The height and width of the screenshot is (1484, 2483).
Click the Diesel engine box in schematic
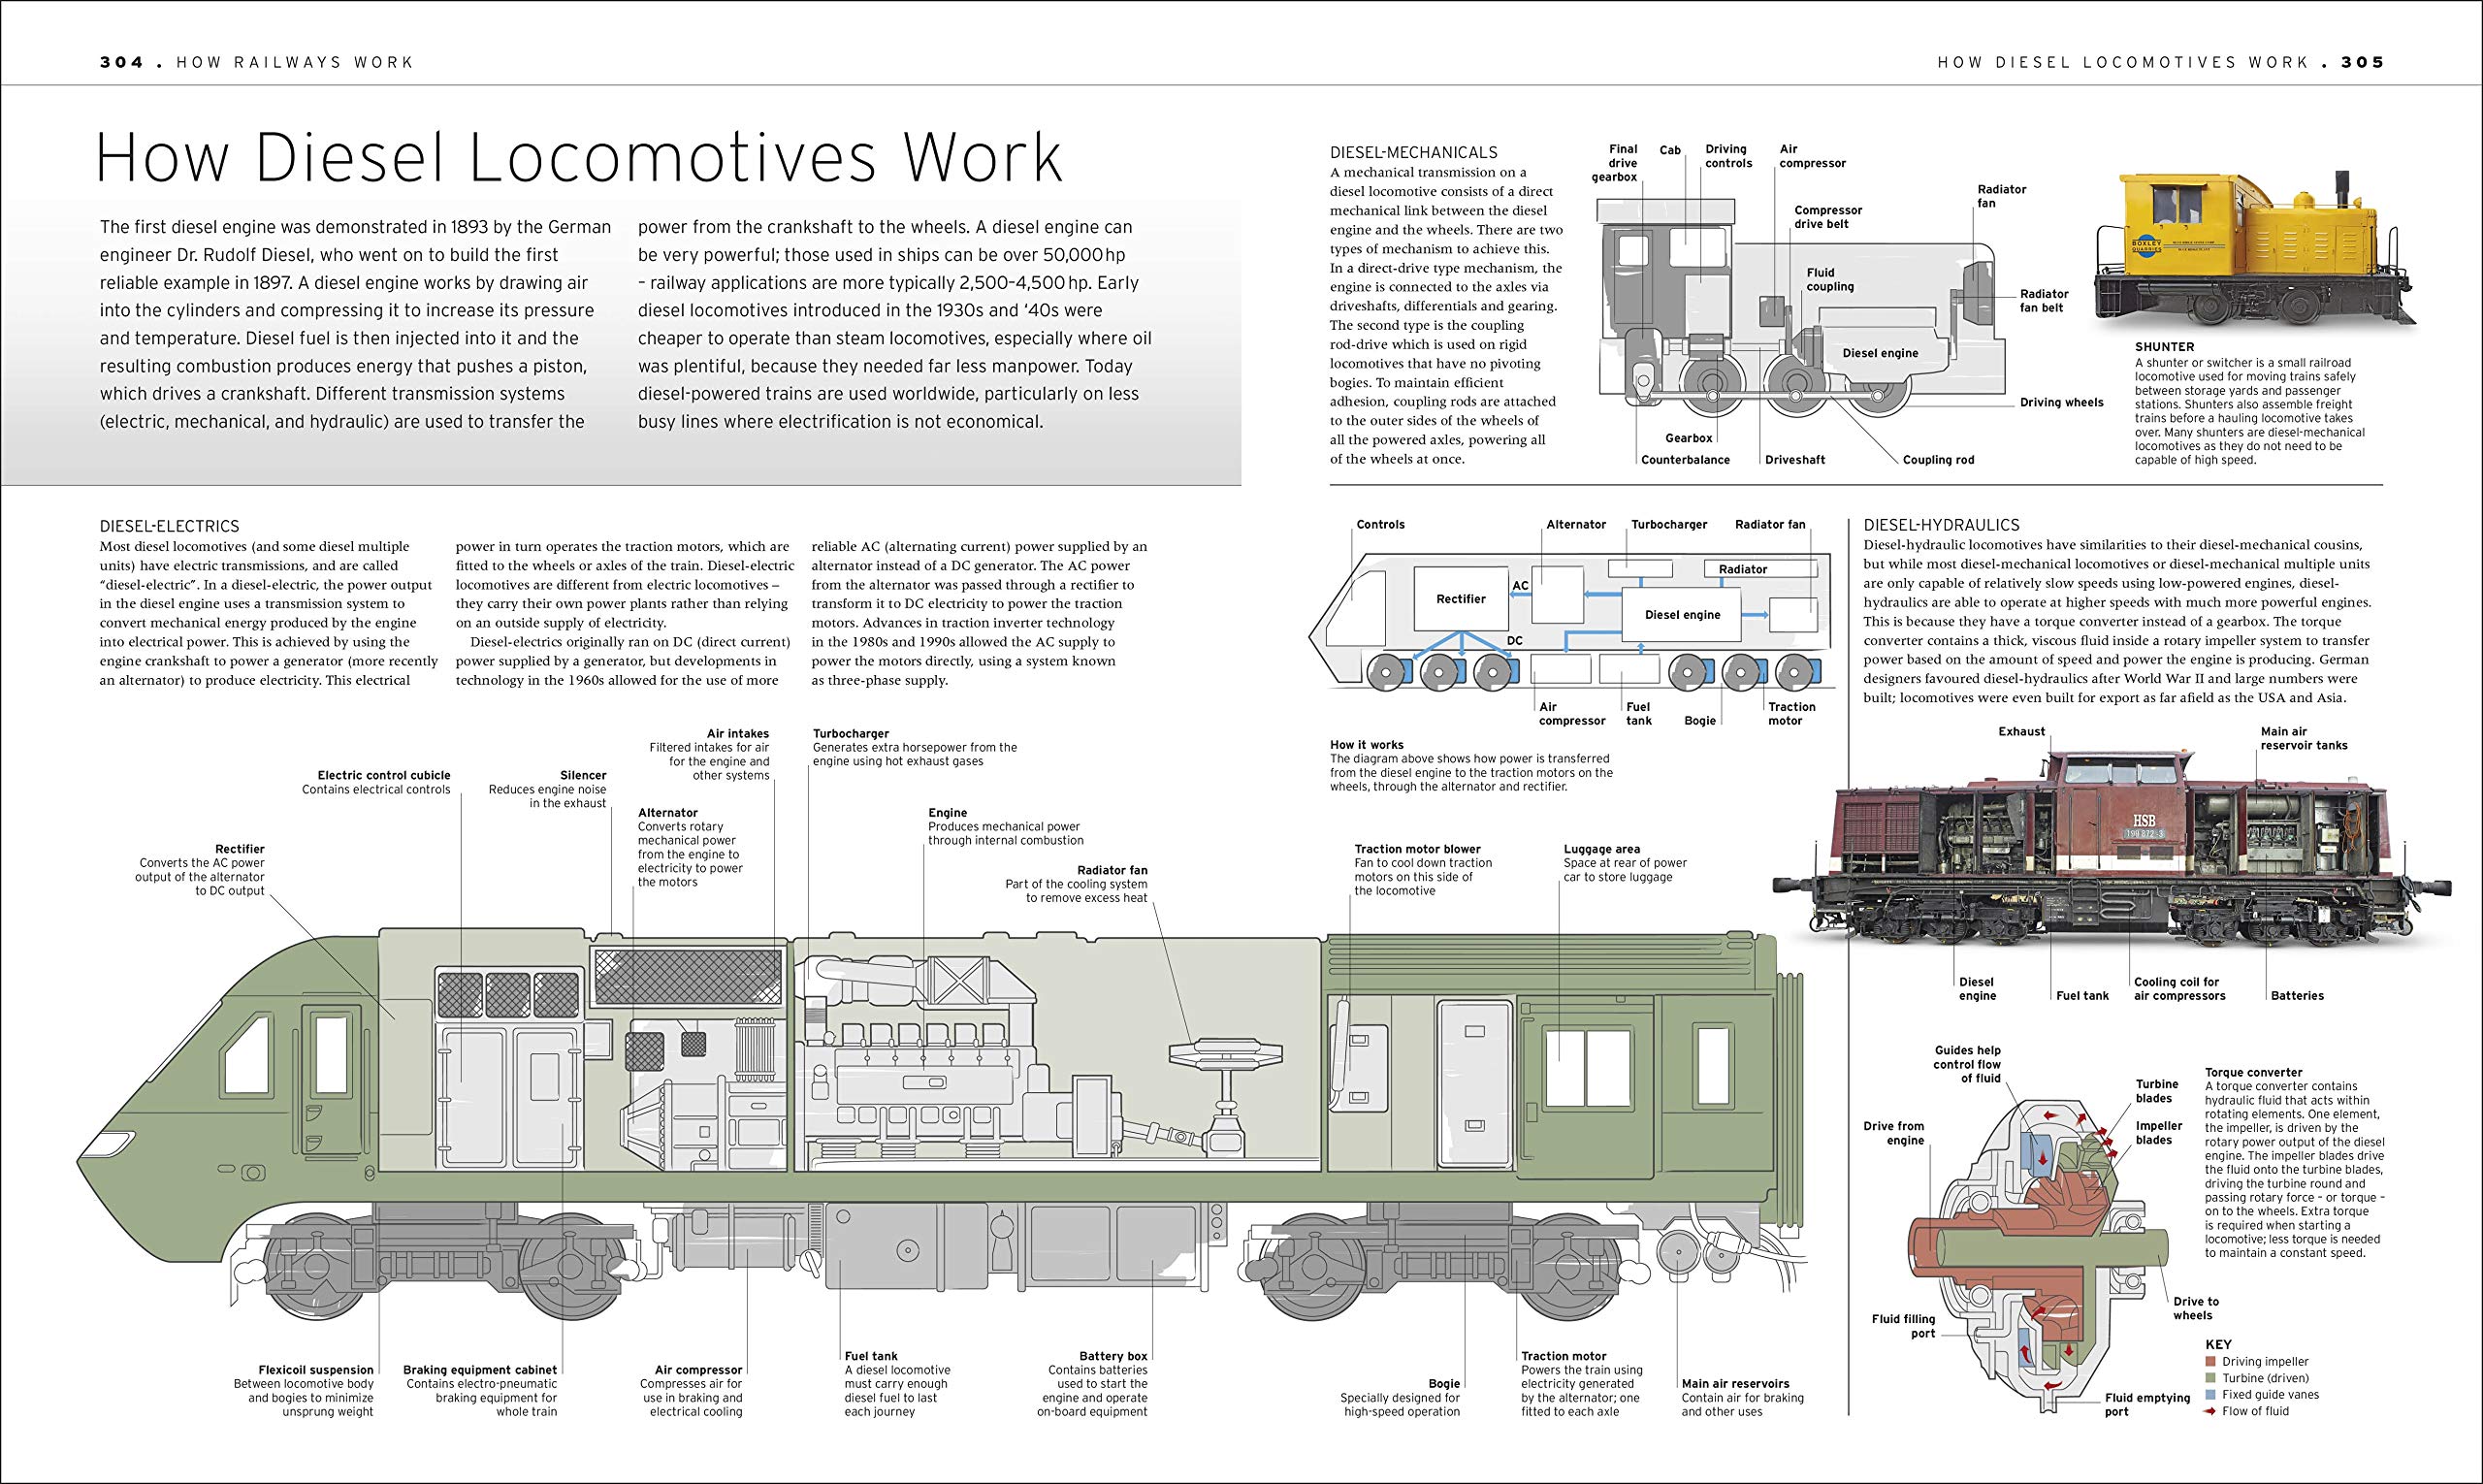(1682, 614)
